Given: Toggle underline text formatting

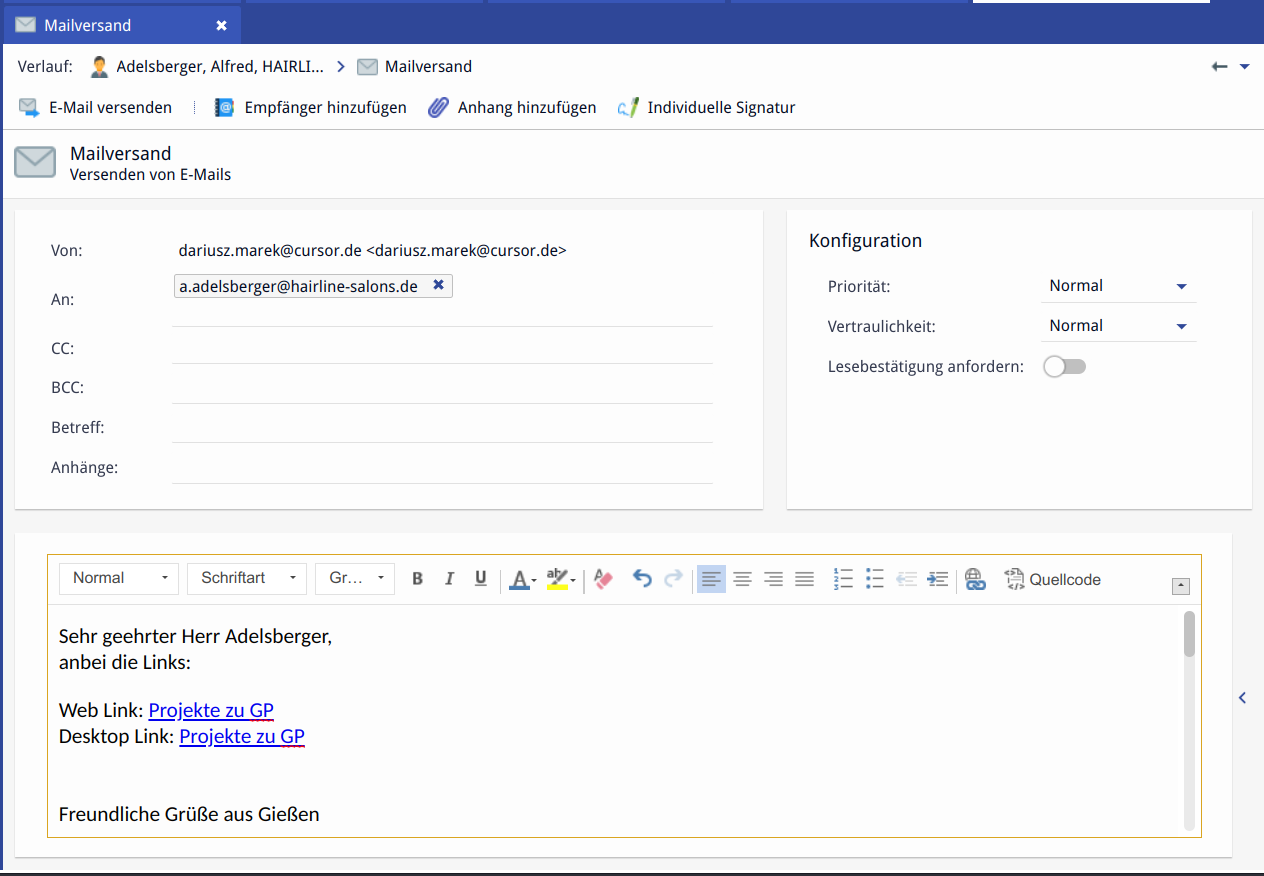Looking at the screenshot, I should point(480,579).
